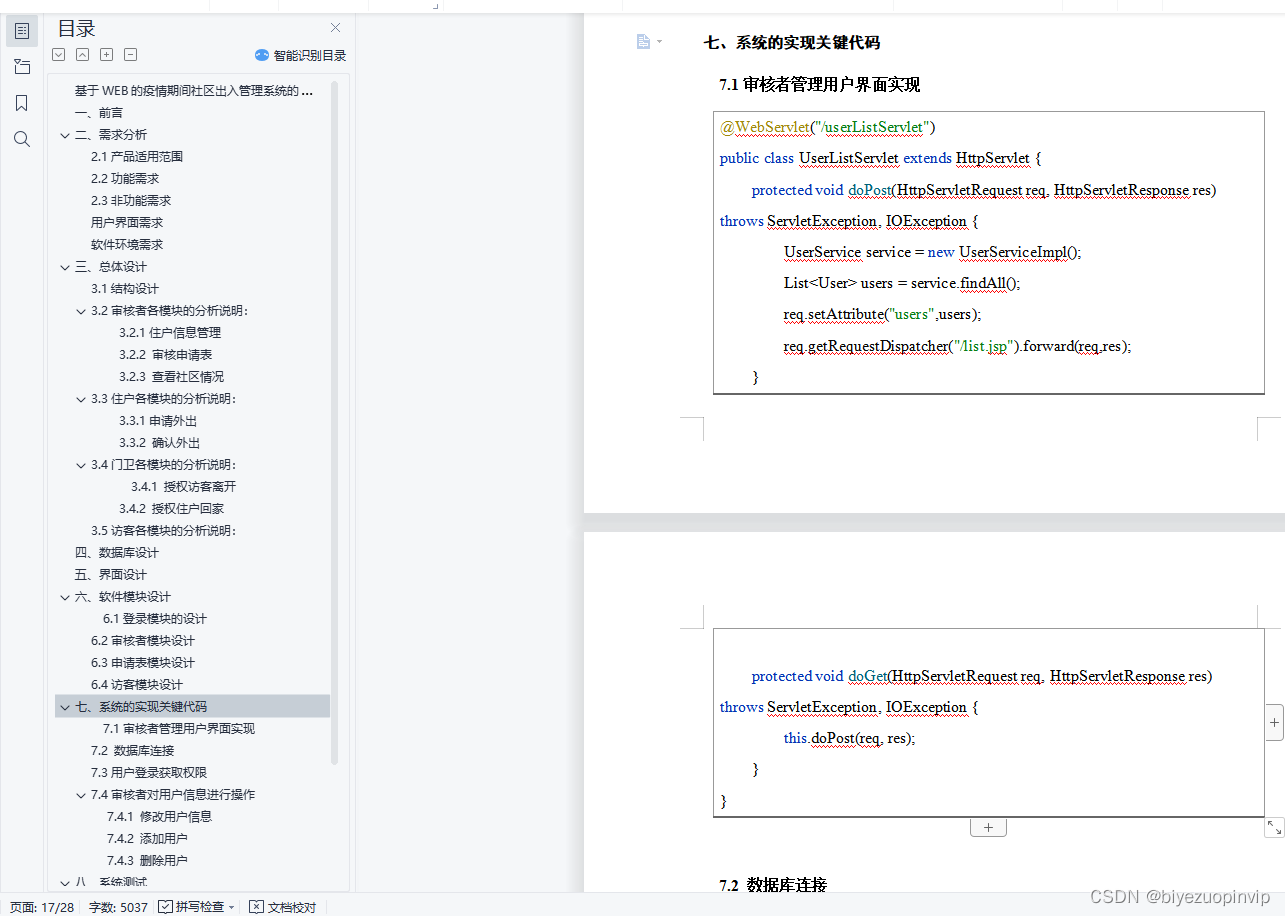Go to 四、数据库设计
Screen dimensions: 1285x916
coord(116,553)
